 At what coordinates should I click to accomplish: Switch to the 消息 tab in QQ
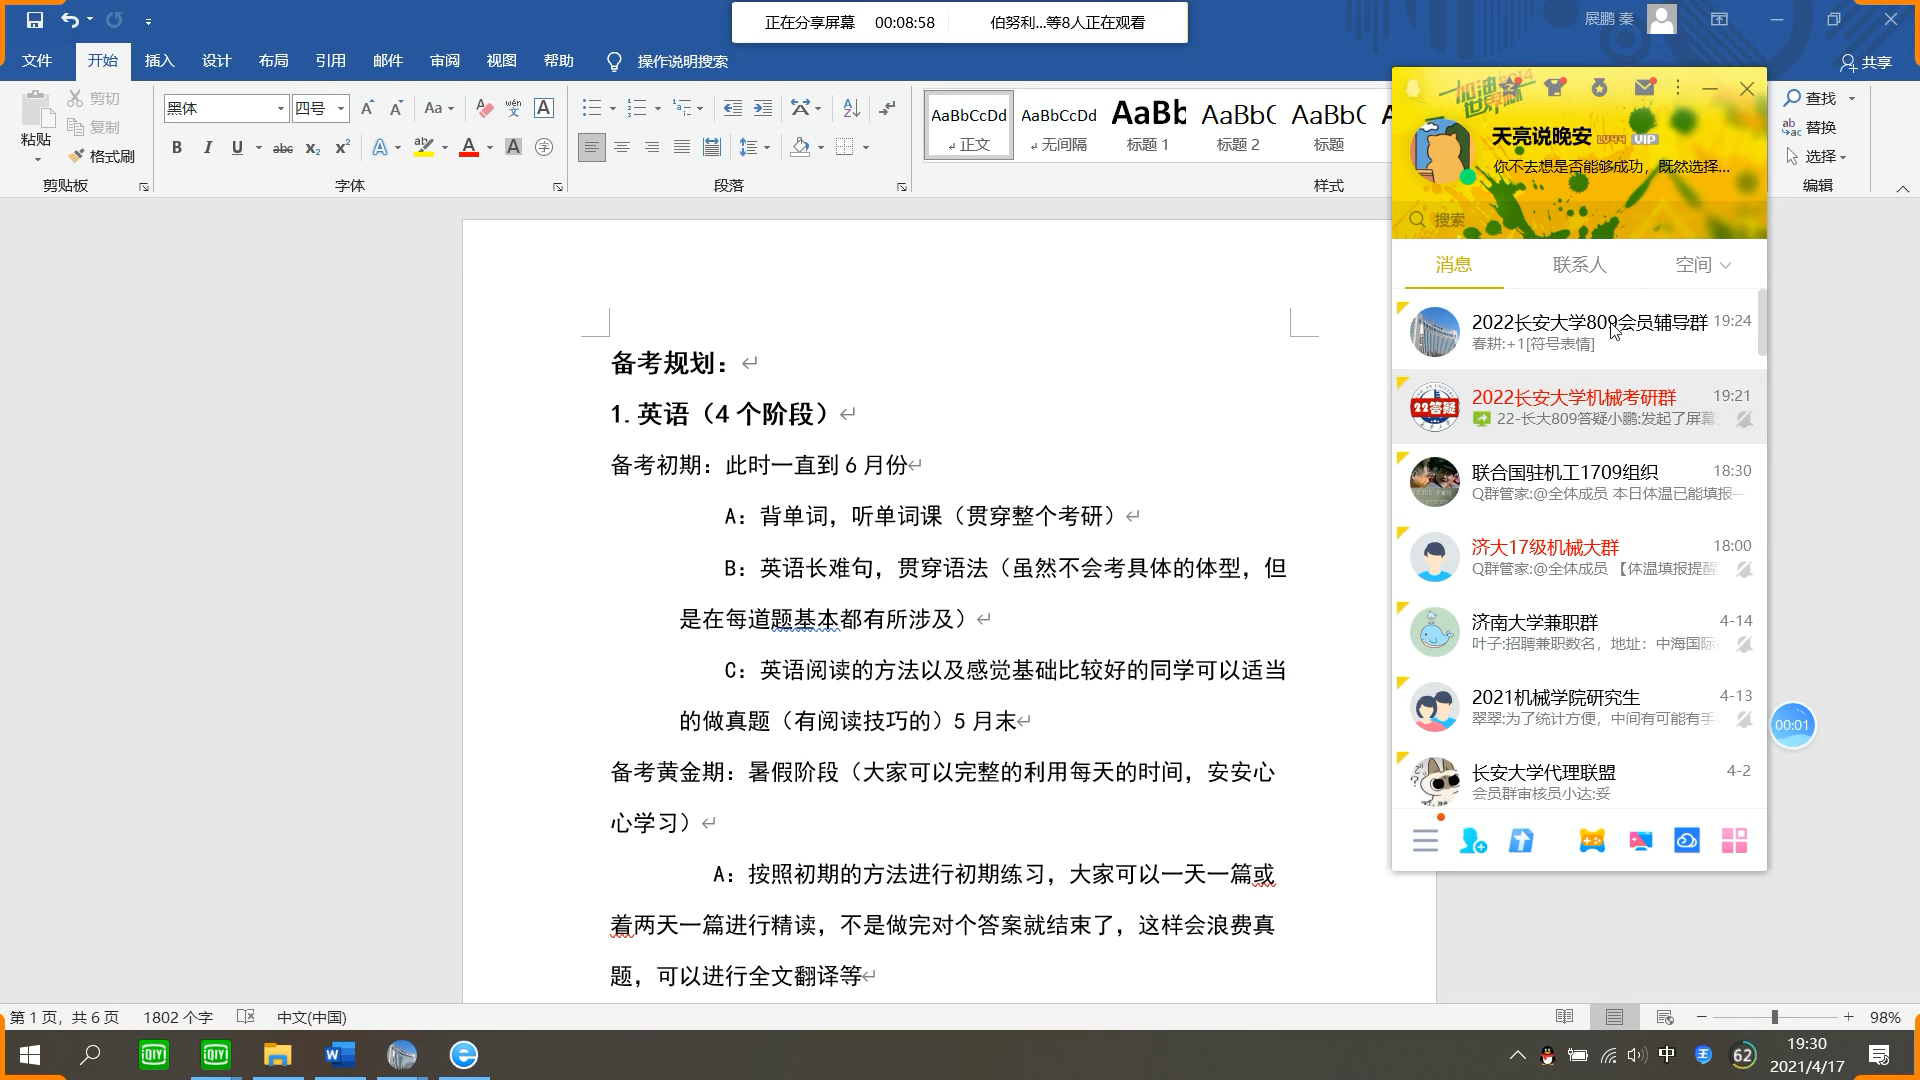[x=1453, y=265]
